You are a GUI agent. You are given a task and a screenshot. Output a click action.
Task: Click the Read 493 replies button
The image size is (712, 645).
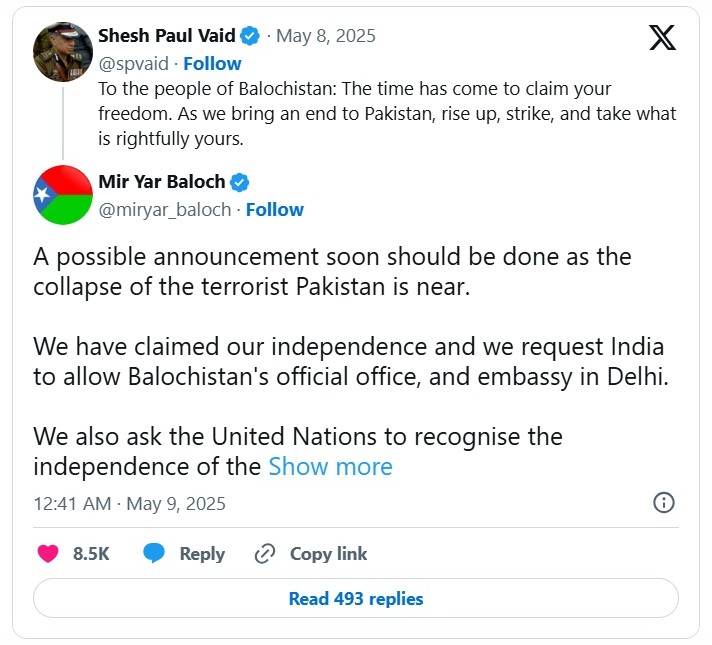[x=356, y=599]
